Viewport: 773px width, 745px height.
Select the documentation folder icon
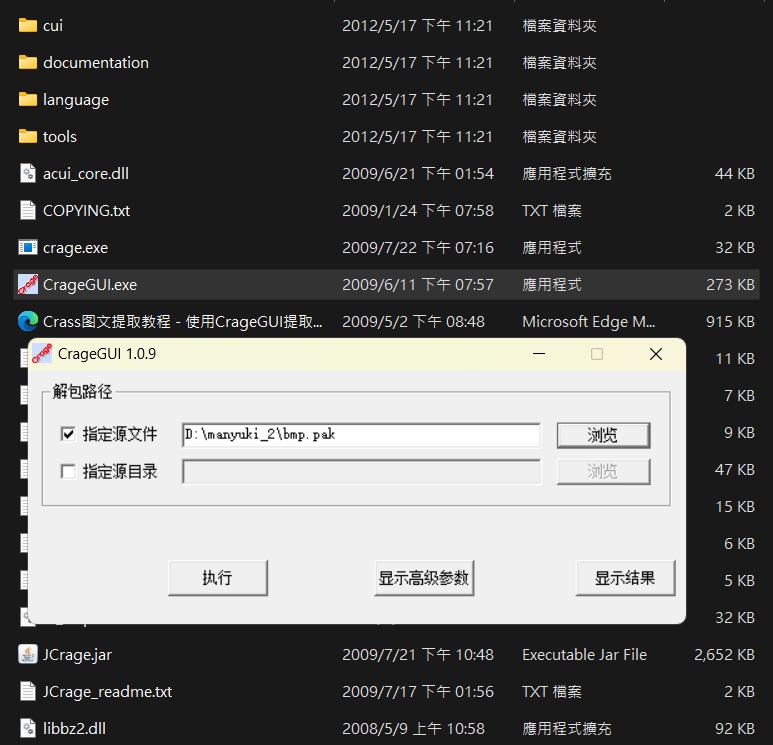28,62
